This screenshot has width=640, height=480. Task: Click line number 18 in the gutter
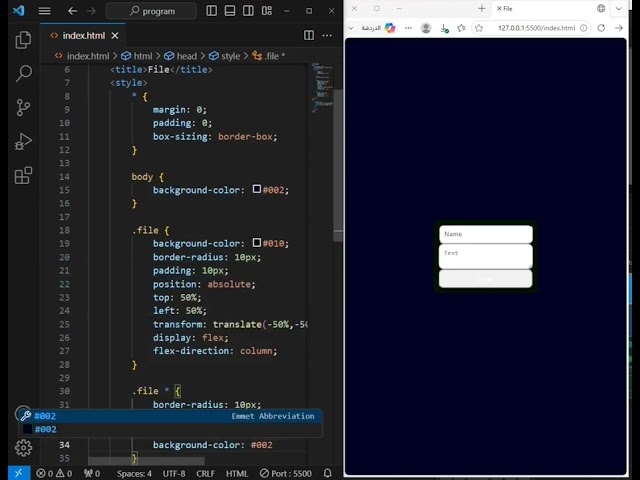click(64, 230)
